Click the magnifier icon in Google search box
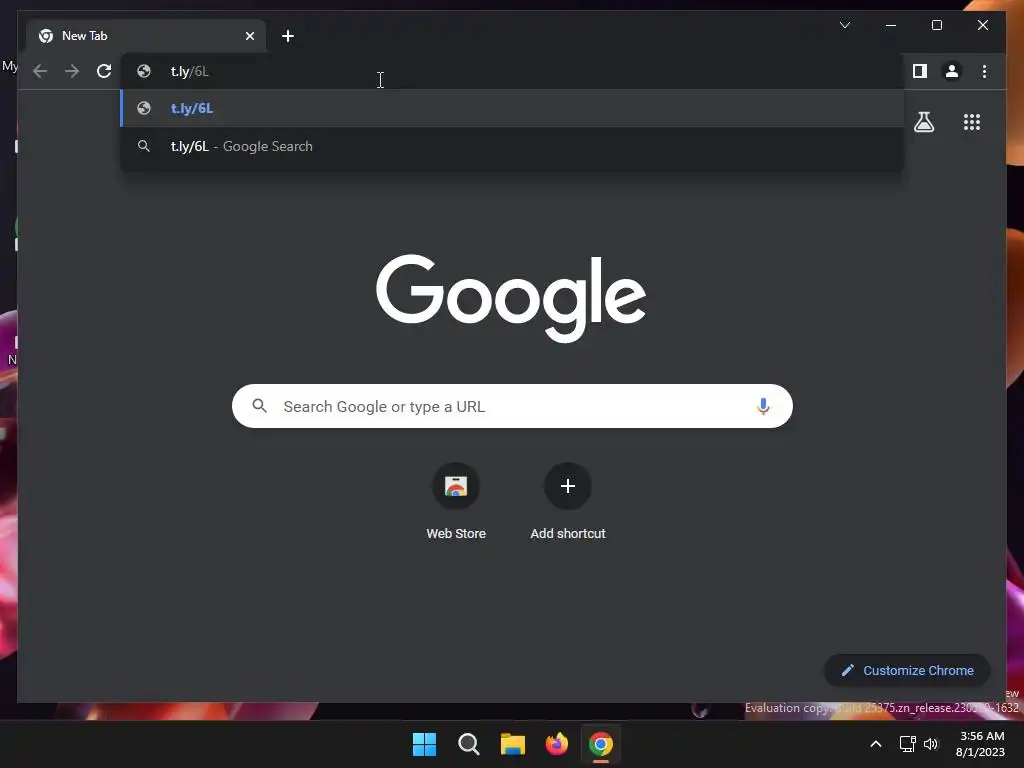This screenshot has width=1024, height=768. tap(259, 406)
